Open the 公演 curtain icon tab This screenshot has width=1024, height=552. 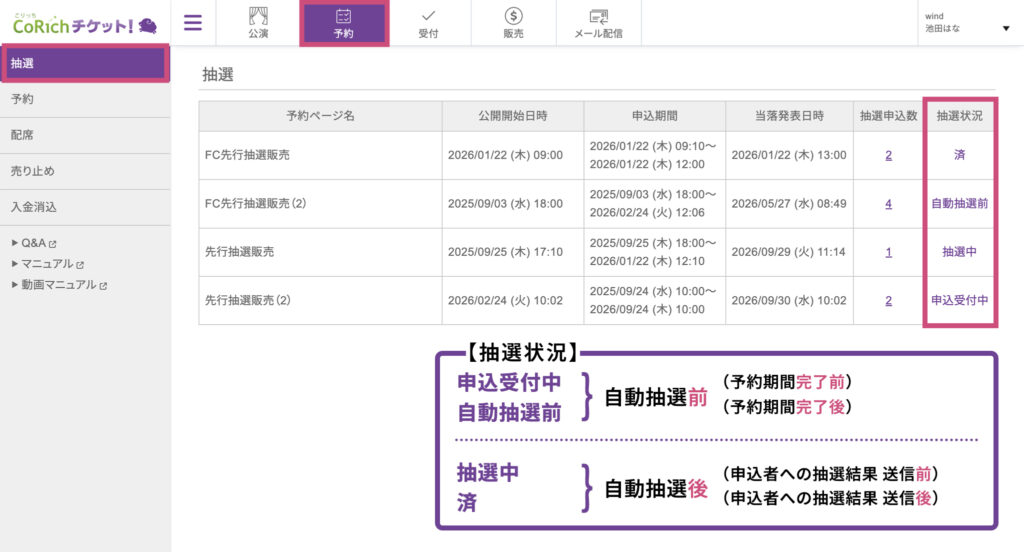[258, 24]
